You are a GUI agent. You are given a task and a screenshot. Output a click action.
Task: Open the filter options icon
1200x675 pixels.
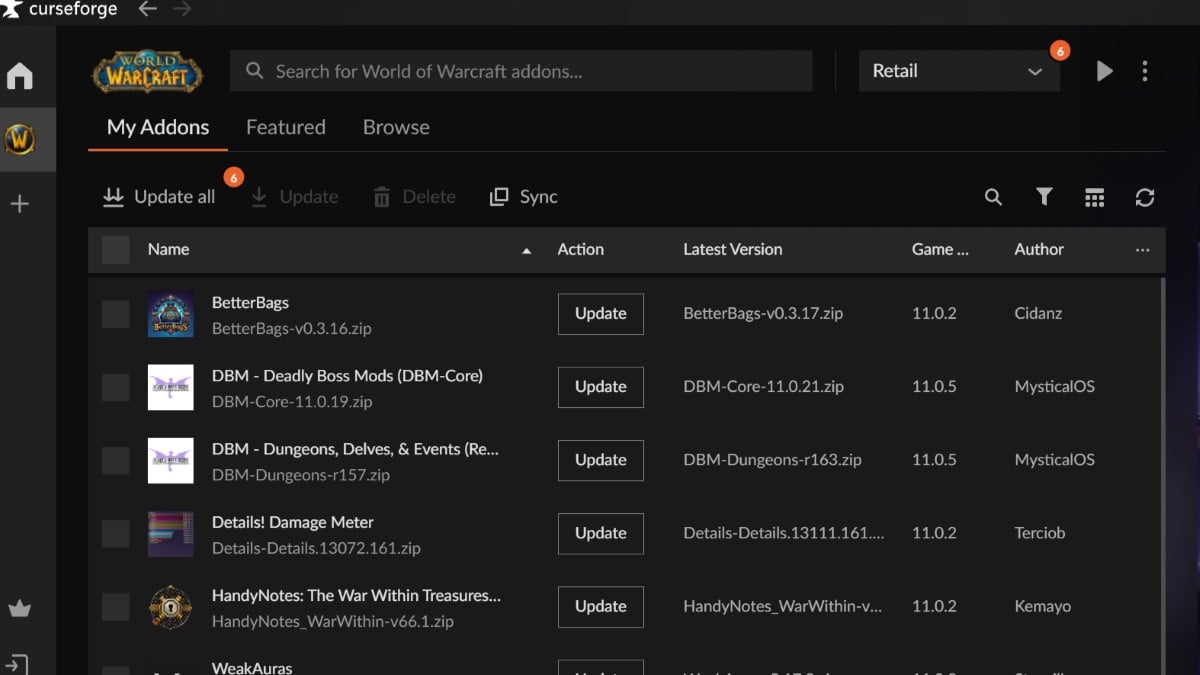tap(1044, 197)
